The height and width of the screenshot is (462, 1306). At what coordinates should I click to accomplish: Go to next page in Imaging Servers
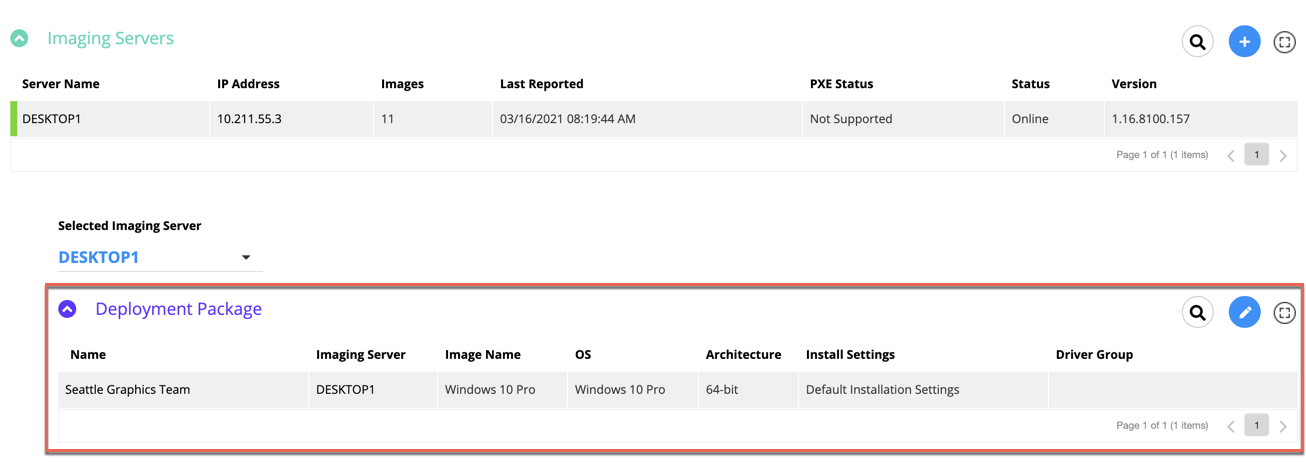pyautogui.click(x=1283, y=155)
